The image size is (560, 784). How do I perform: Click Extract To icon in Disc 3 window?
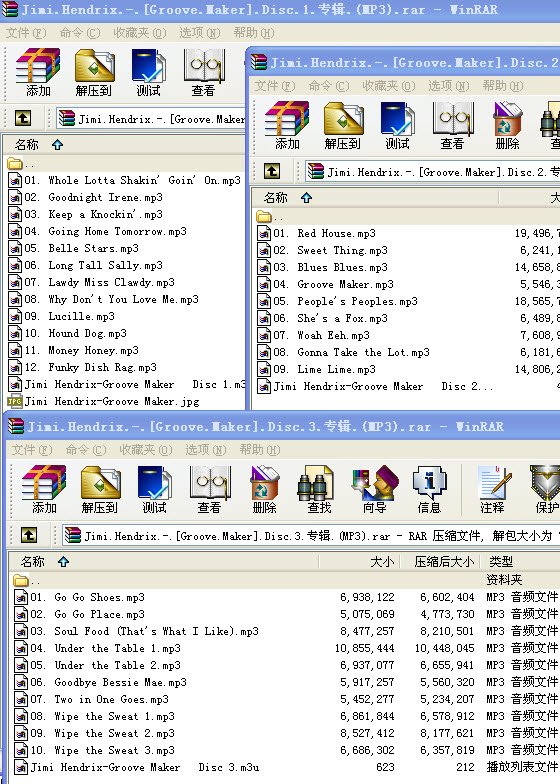pyautogui.click(x=100, y=490)
